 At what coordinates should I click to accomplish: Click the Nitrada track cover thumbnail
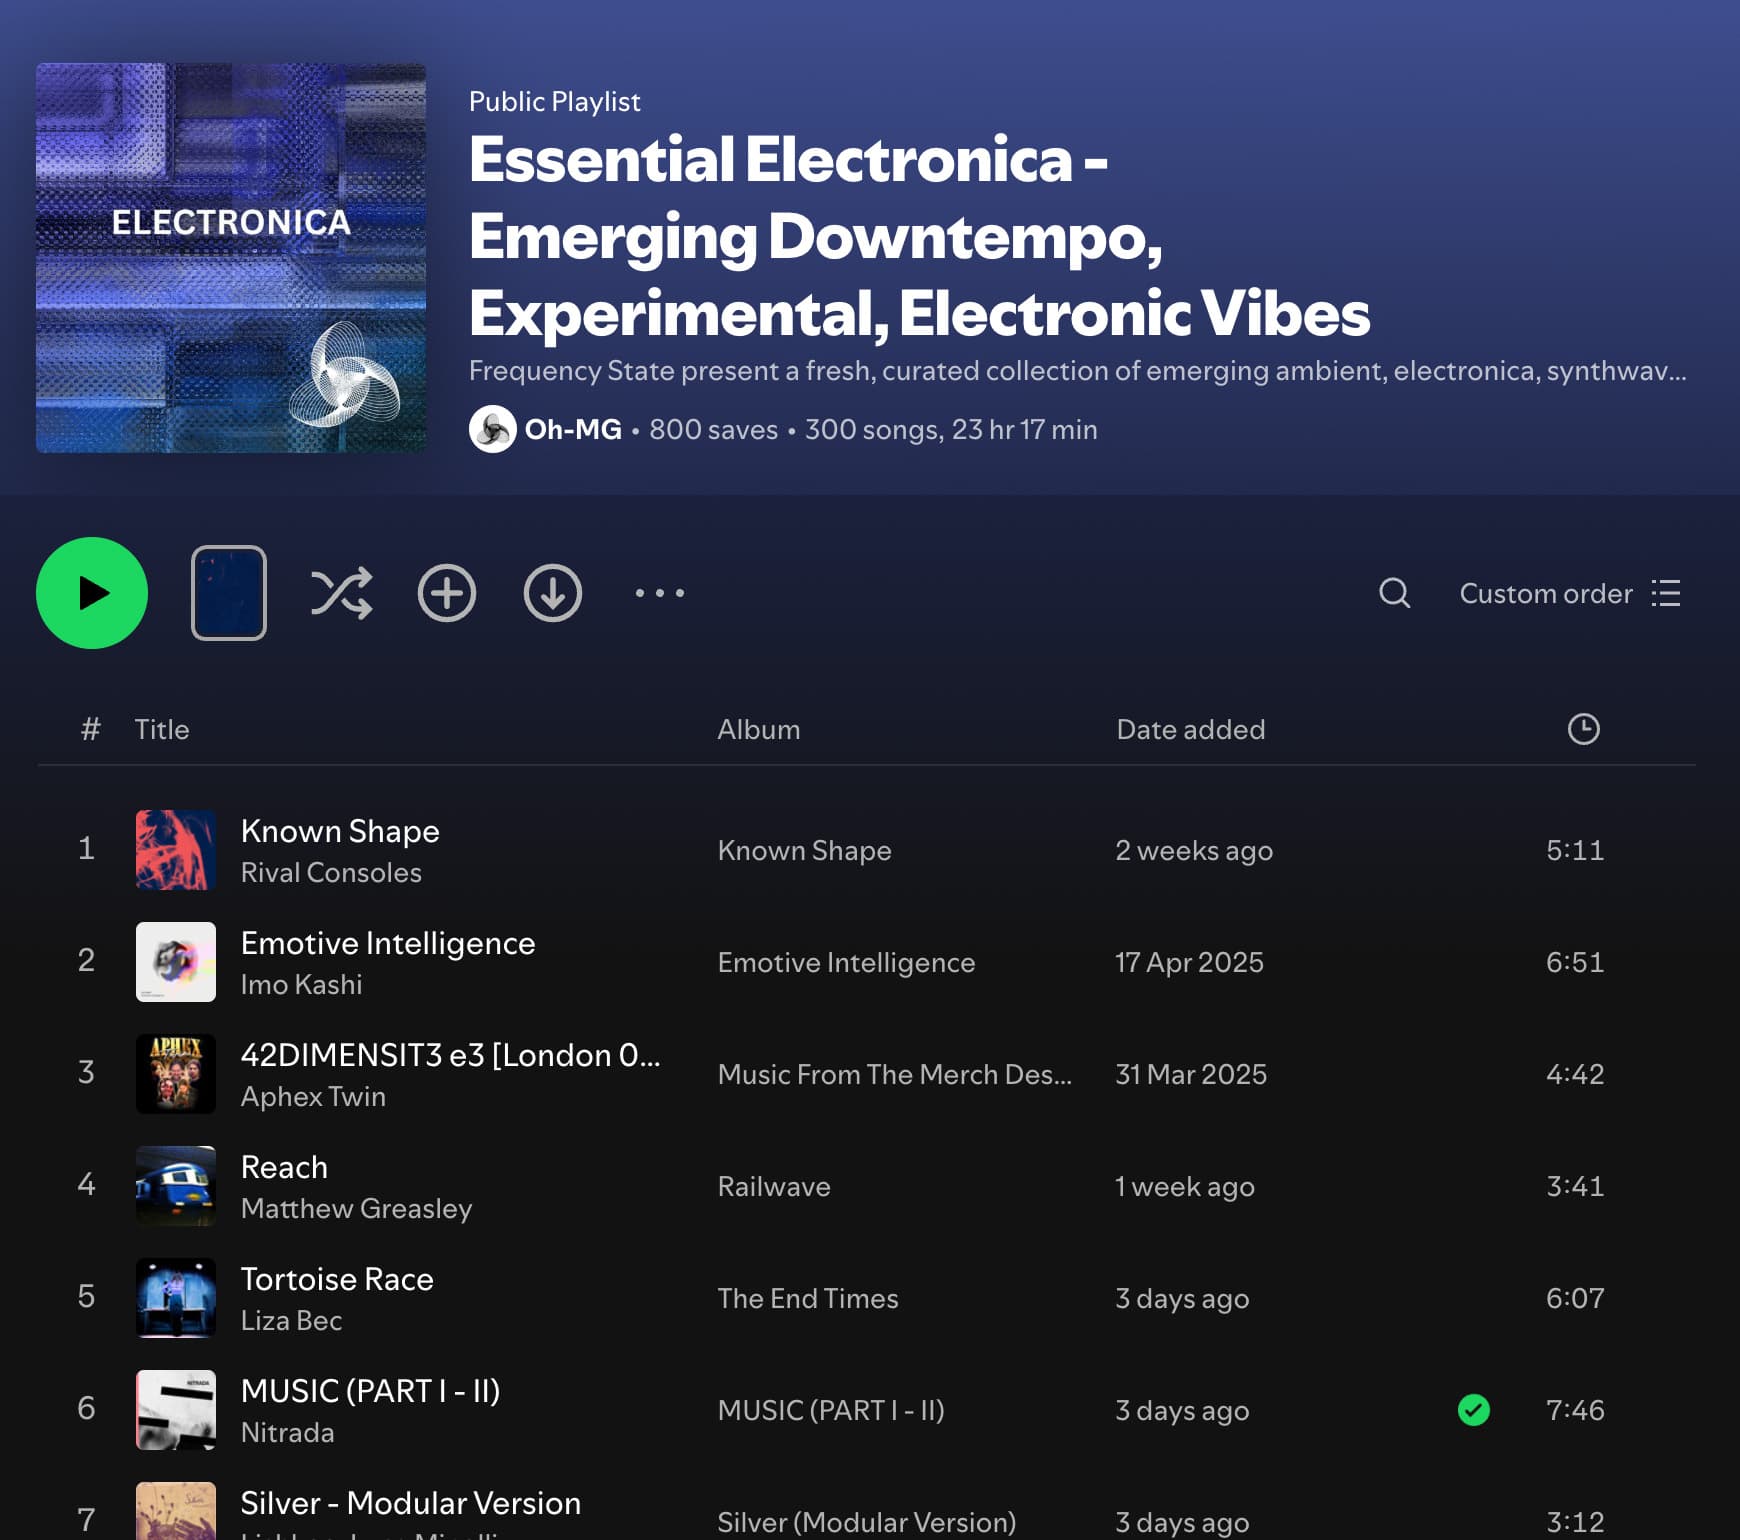176,1410
